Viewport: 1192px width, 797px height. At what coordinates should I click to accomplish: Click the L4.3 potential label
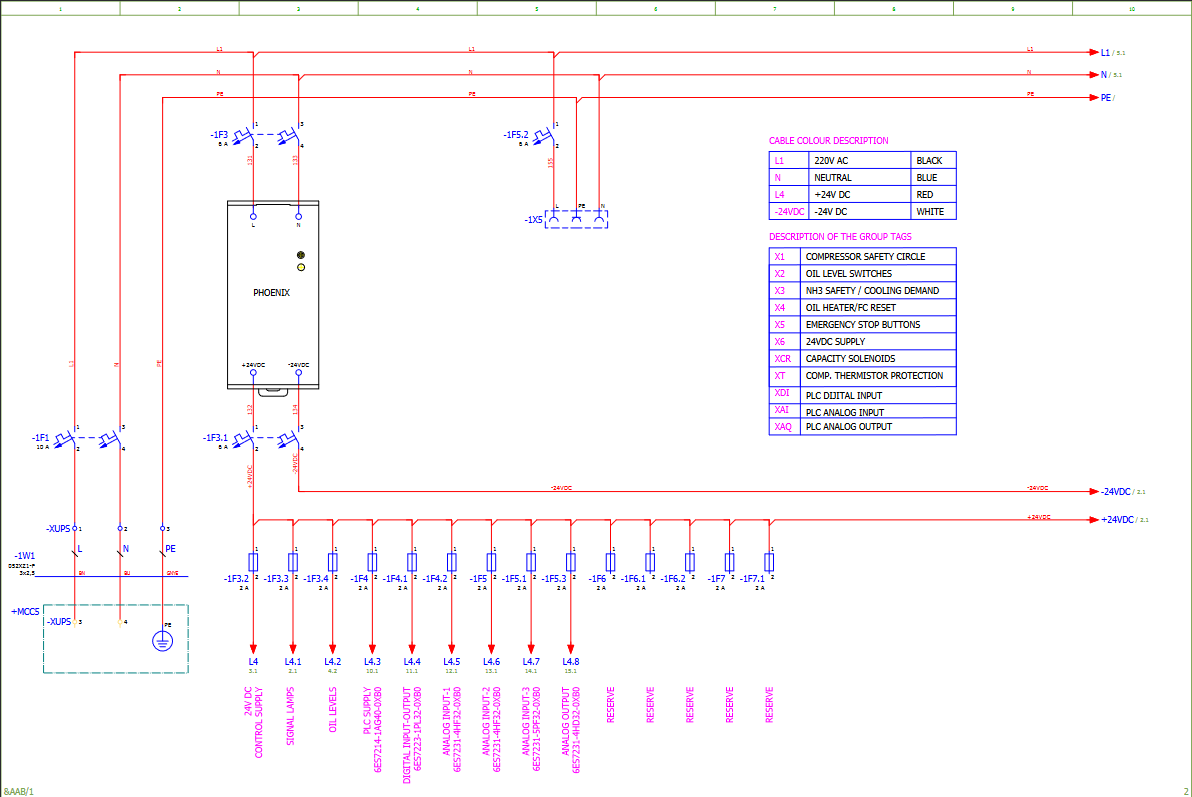[372, 662]
